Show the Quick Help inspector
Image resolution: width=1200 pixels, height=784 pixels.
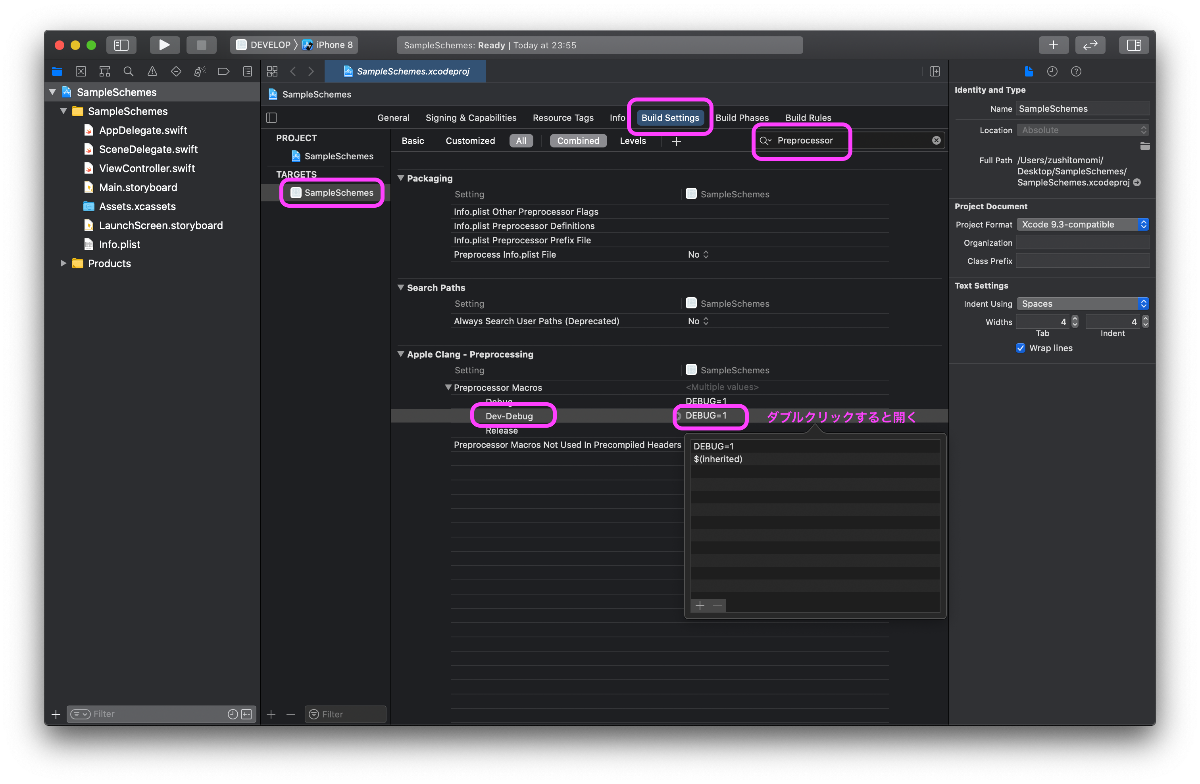[1076, 72]
